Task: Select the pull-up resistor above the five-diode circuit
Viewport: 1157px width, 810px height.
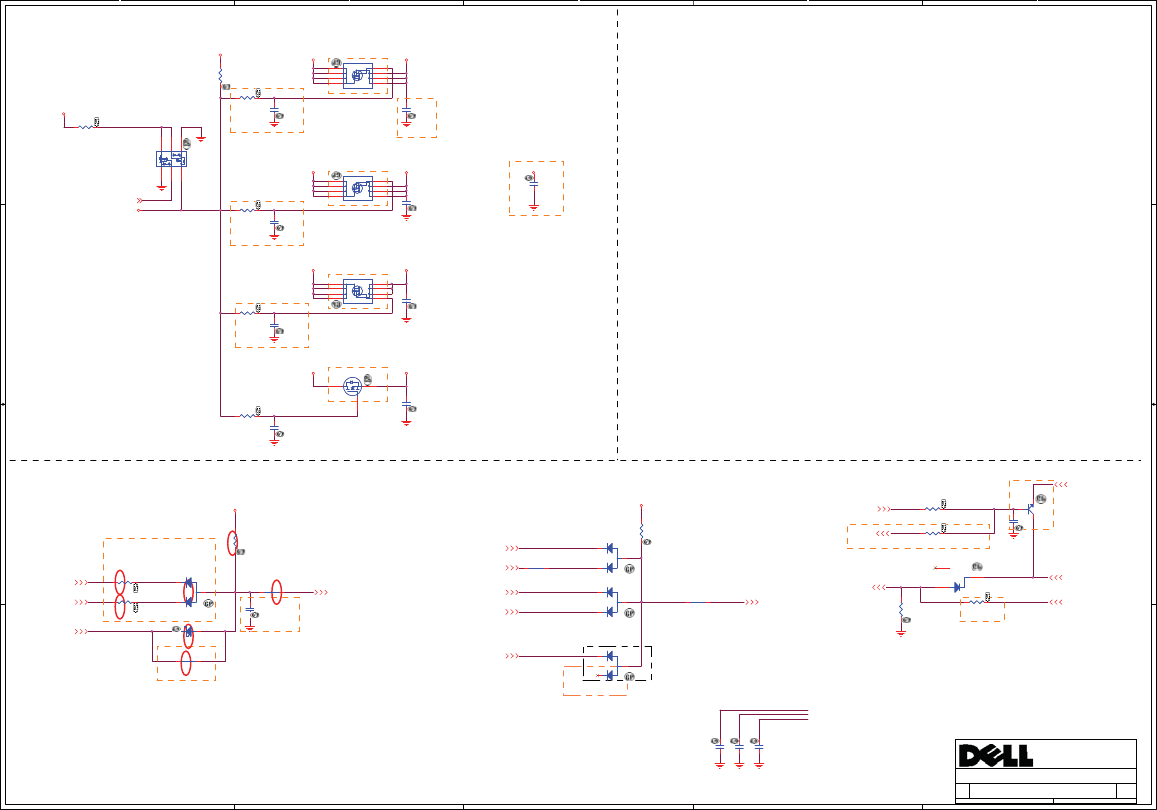Action: click(642, 531)
